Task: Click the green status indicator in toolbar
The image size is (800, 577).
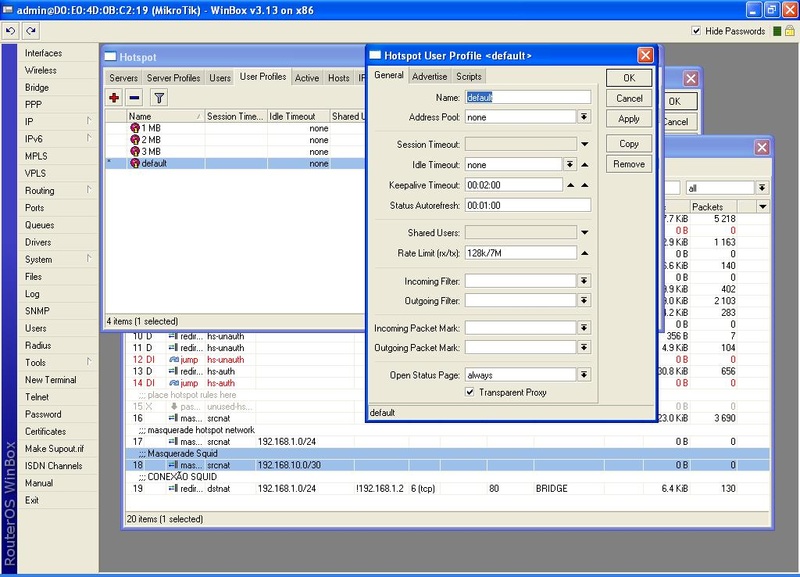Action: click(x=777, y=31)
